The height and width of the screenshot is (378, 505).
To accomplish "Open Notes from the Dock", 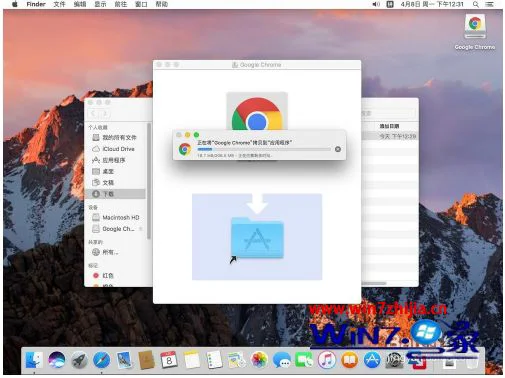I will (x=192, y=360).
